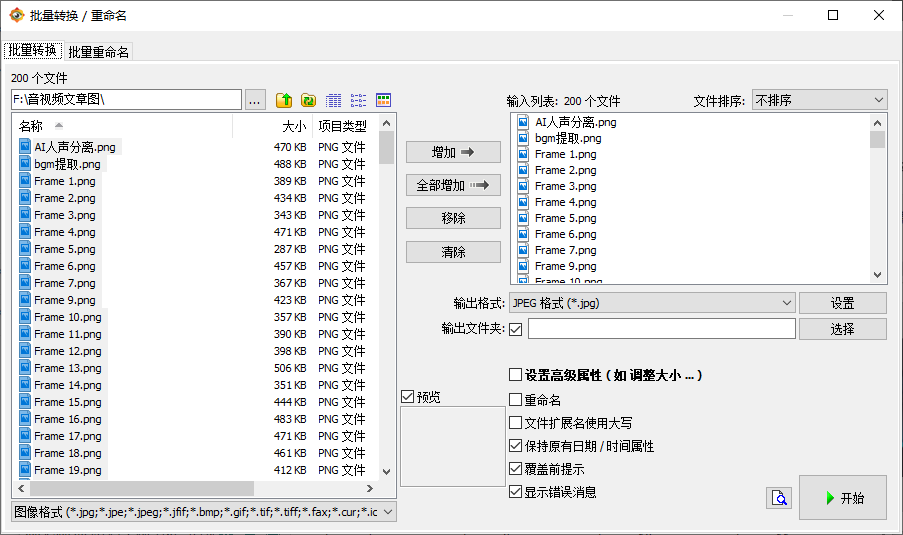Click 选择 to choose output folder
The image size is (903, 535).
pos(843,329)
